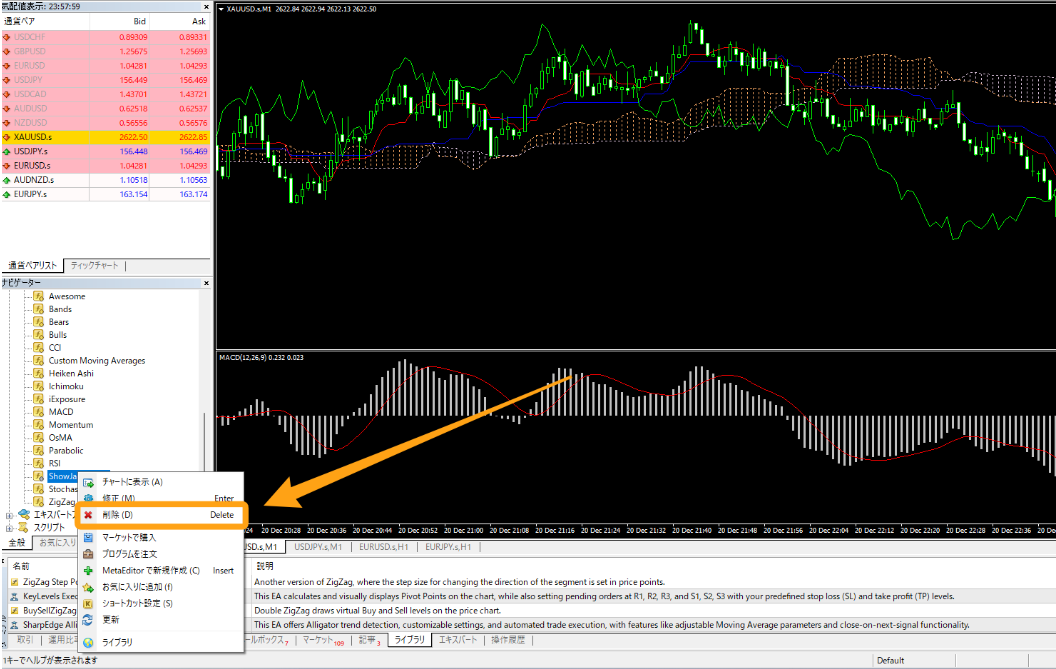Open chart menu arrow beside XAUUSD.s,M1 title
This screenshot has width=1056, height=669.
(221, 8)
